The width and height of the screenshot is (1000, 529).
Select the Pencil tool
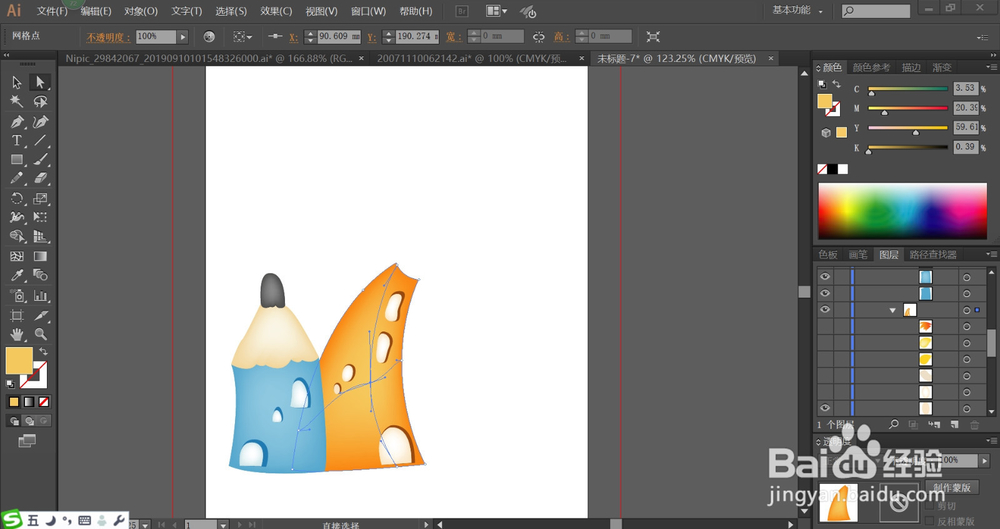17,179
